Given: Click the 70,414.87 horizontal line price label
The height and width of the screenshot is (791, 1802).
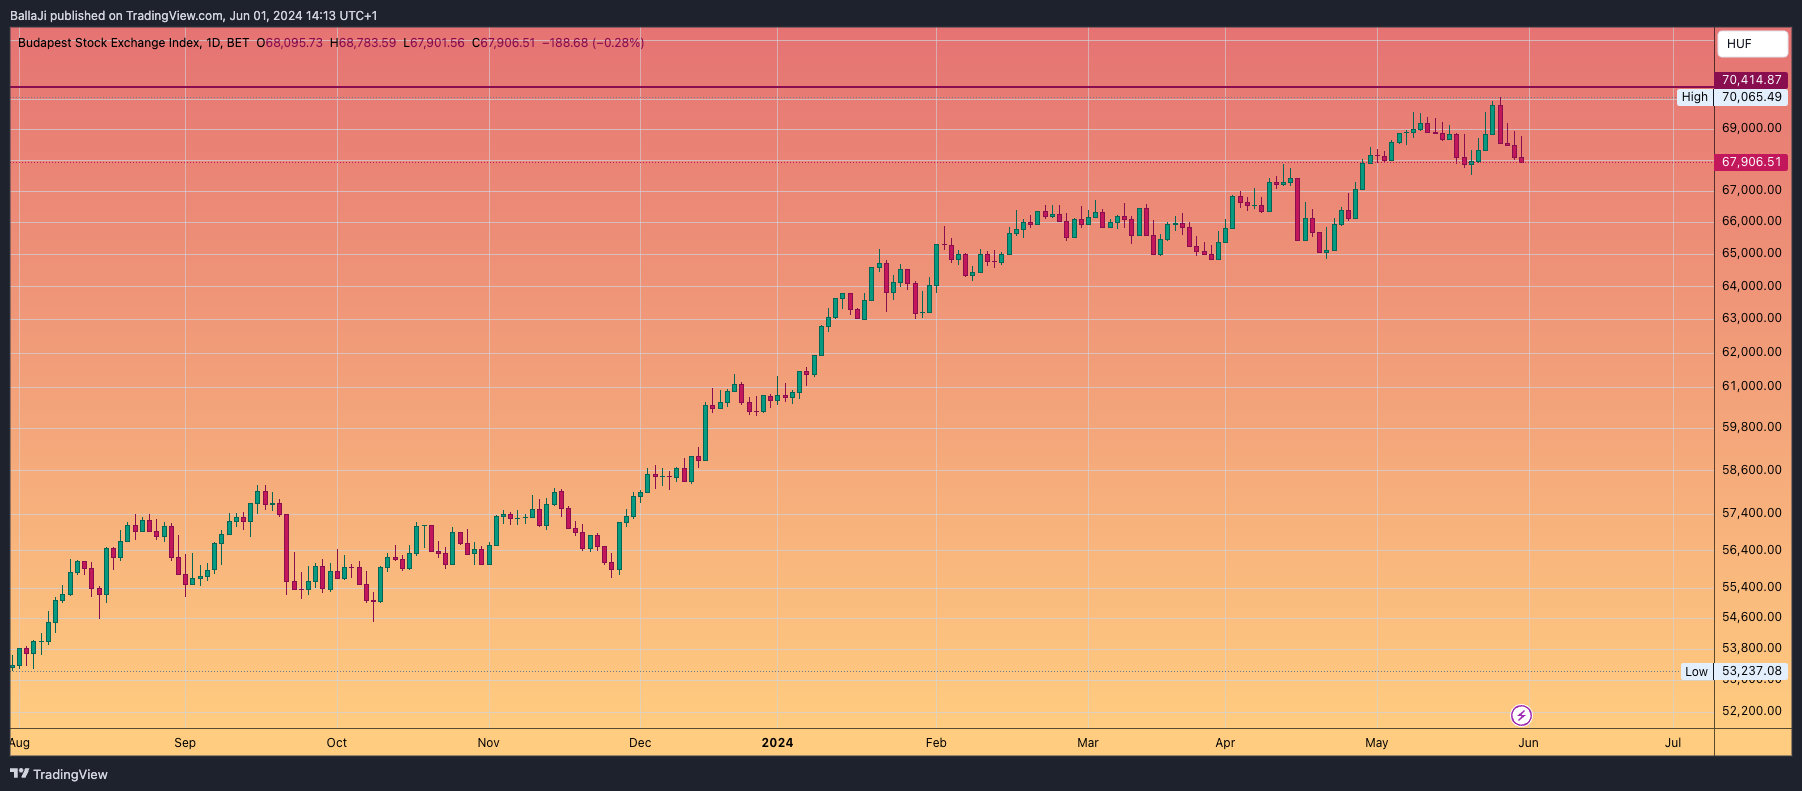Looking at the screenshot, I should (1752, 80).
